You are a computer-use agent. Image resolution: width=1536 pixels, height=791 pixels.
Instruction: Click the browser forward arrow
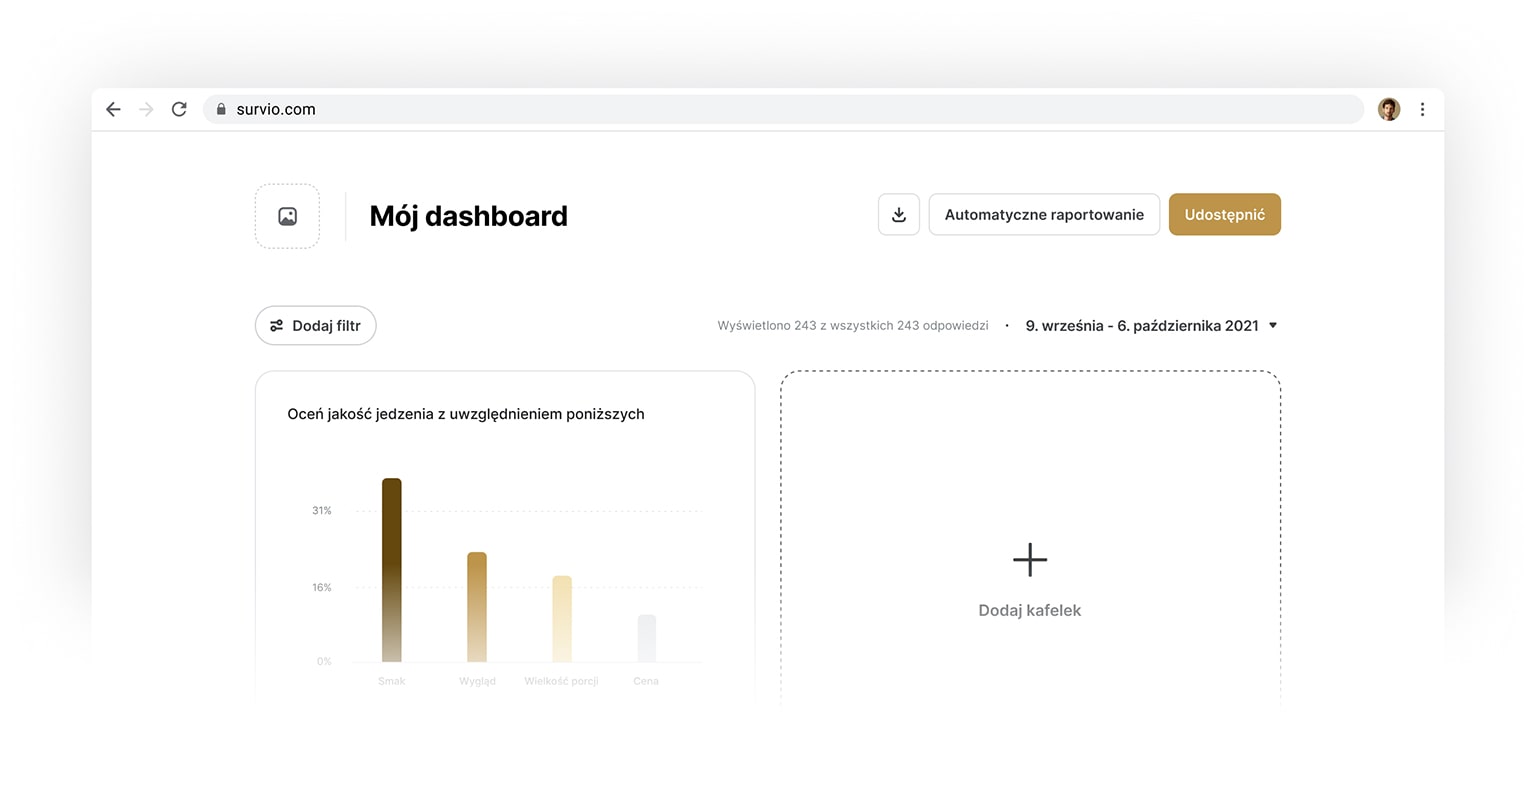click(146, 109)
